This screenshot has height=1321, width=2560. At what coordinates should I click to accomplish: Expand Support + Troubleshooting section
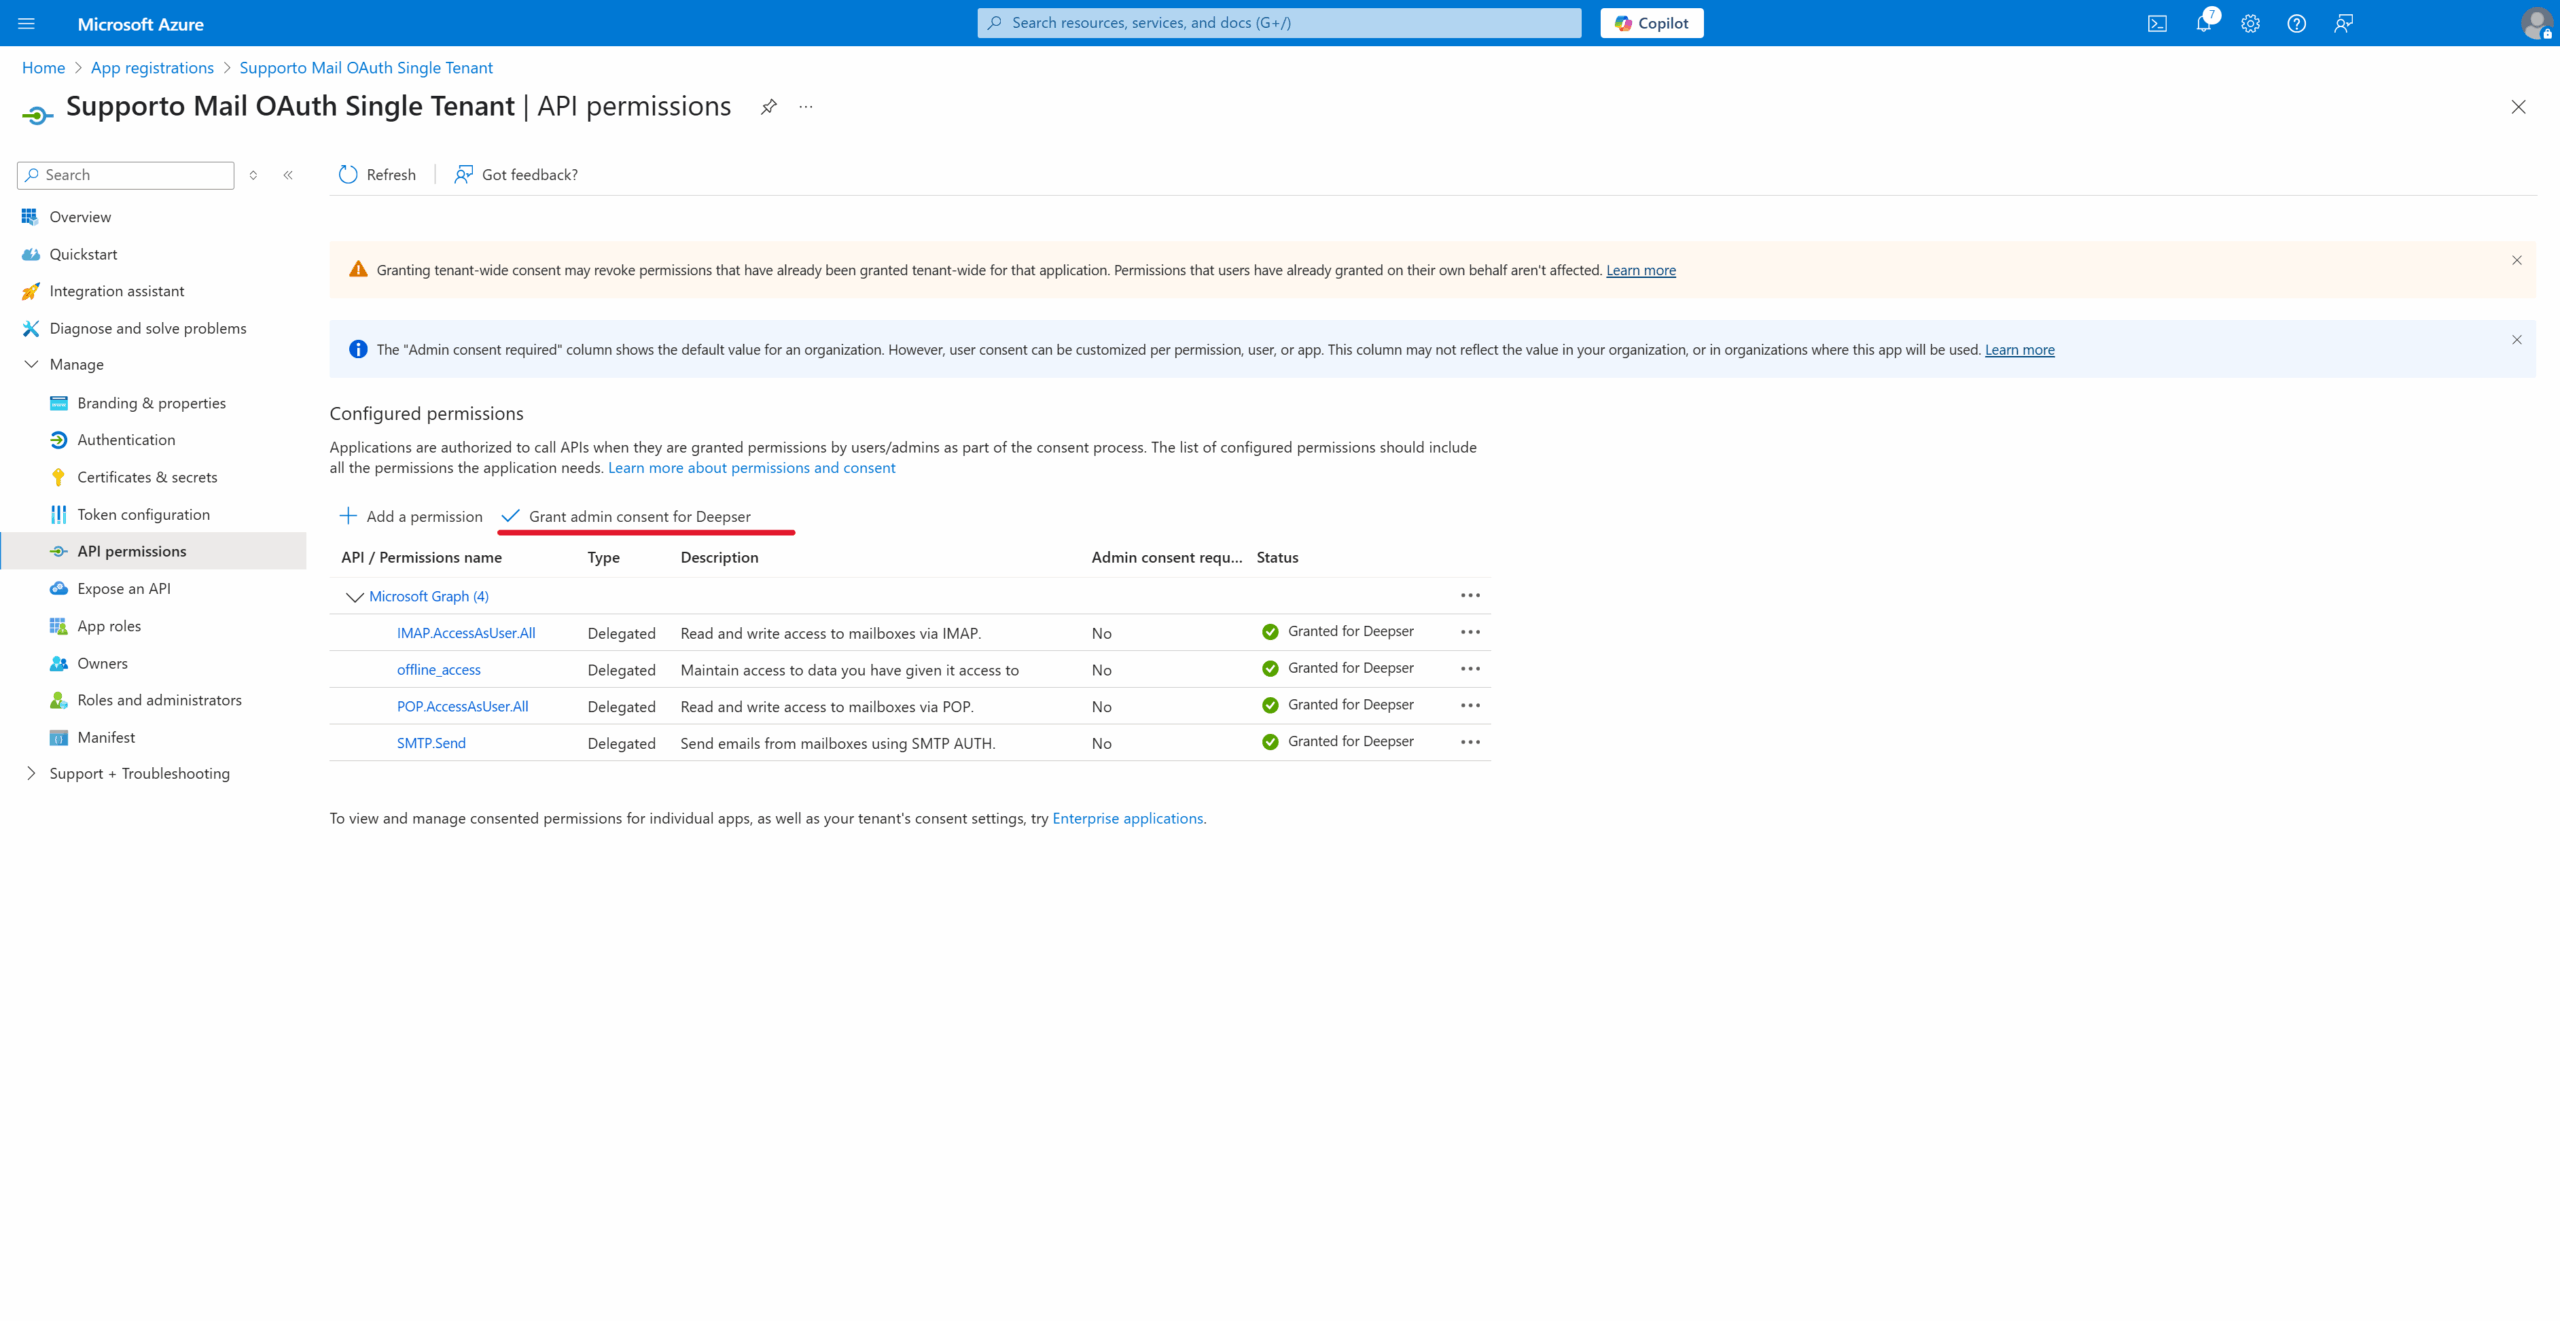(x=31, y=774)
